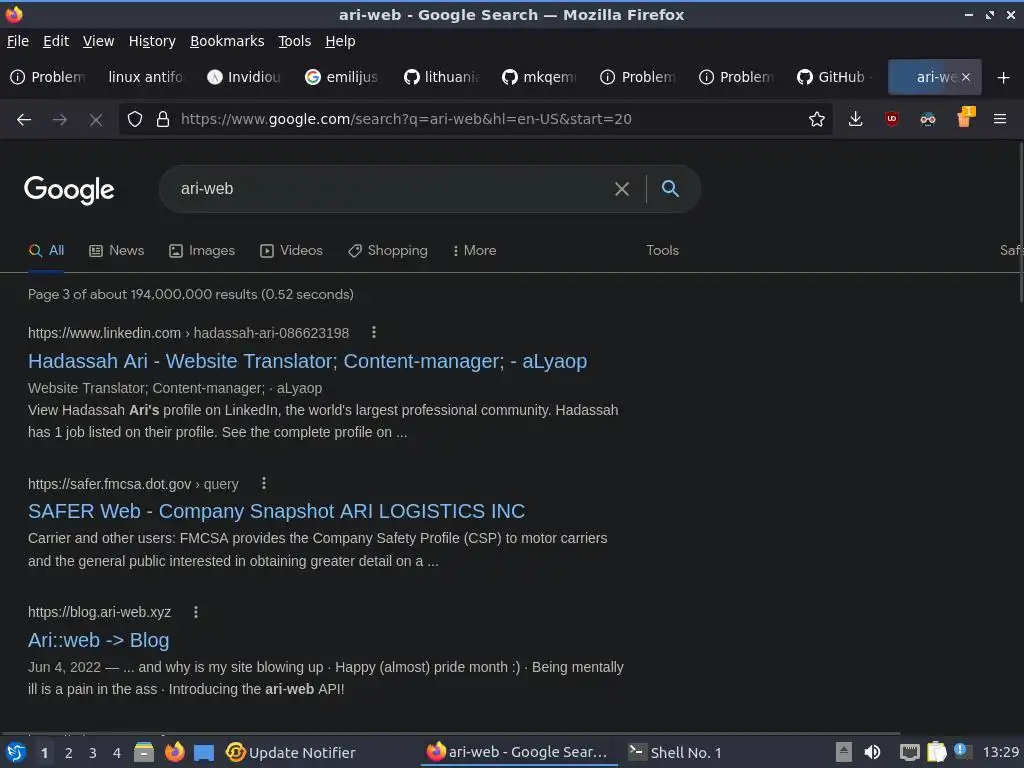Open the uBlock Origin extension icon
The height and width of the screenshot is (768, 1024).
pyautogui.click(x=891, y=119)
